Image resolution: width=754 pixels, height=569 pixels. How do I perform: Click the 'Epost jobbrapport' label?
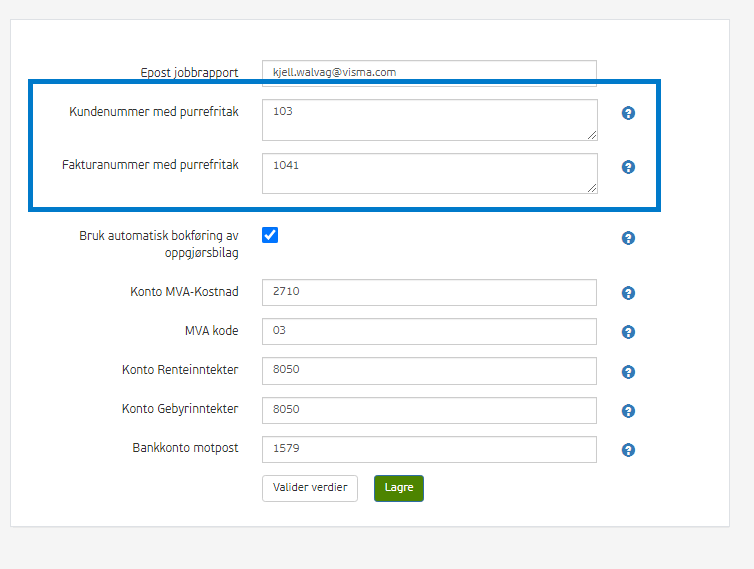tap(189, 73)
